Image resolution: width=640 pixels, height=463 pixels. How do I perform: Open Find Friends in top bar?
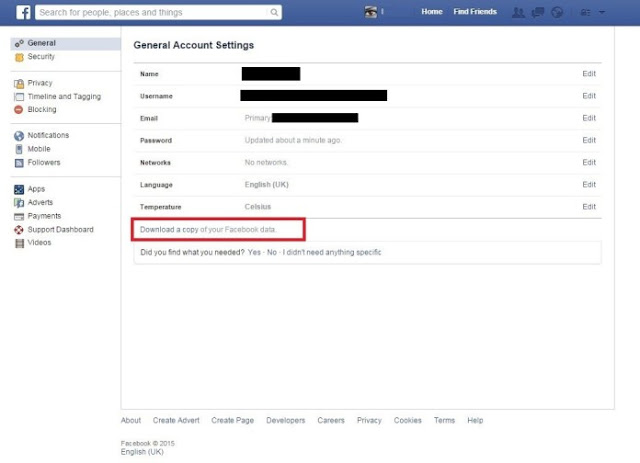coord(475,12)
